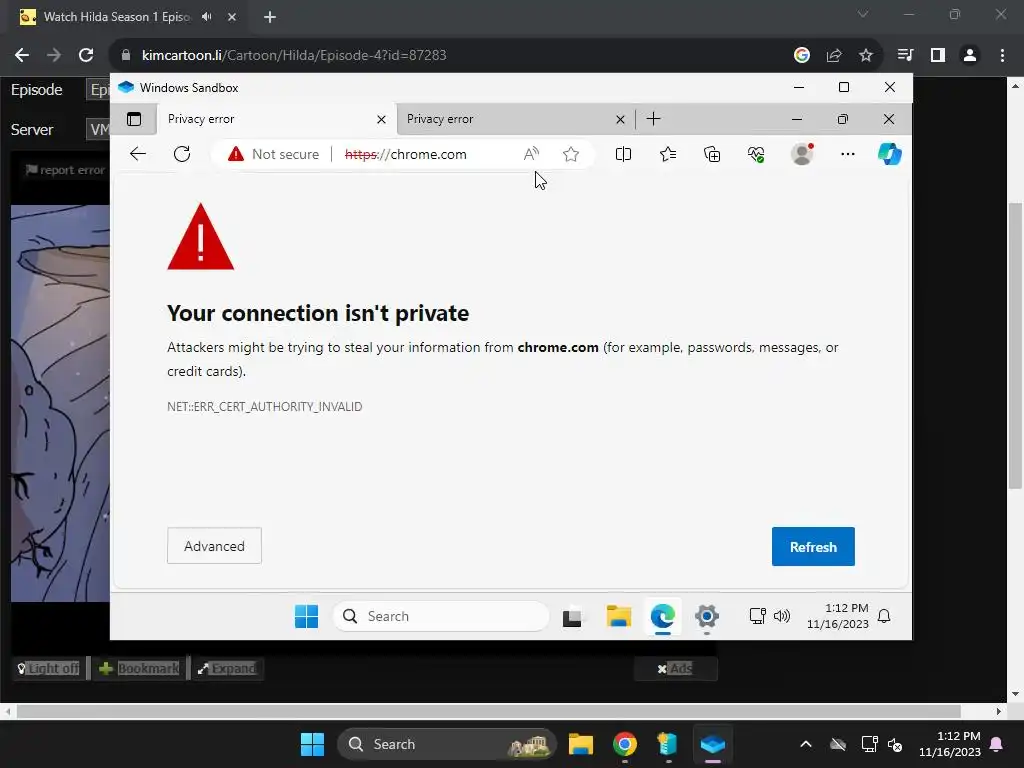Toggle Chrome side panel
This screenshot has width=1024, height=768.
coord(938,55)
